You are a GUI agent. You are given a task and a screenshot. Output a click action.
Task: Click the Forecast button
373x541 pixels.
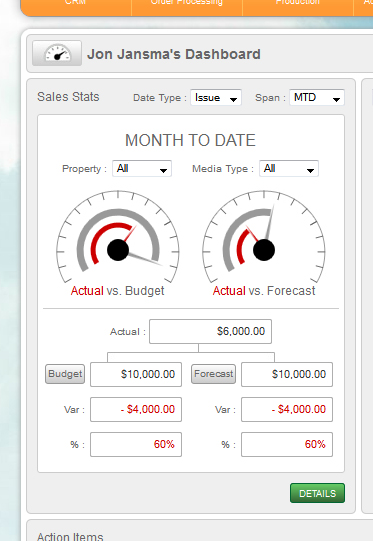(x=214, y=374)
